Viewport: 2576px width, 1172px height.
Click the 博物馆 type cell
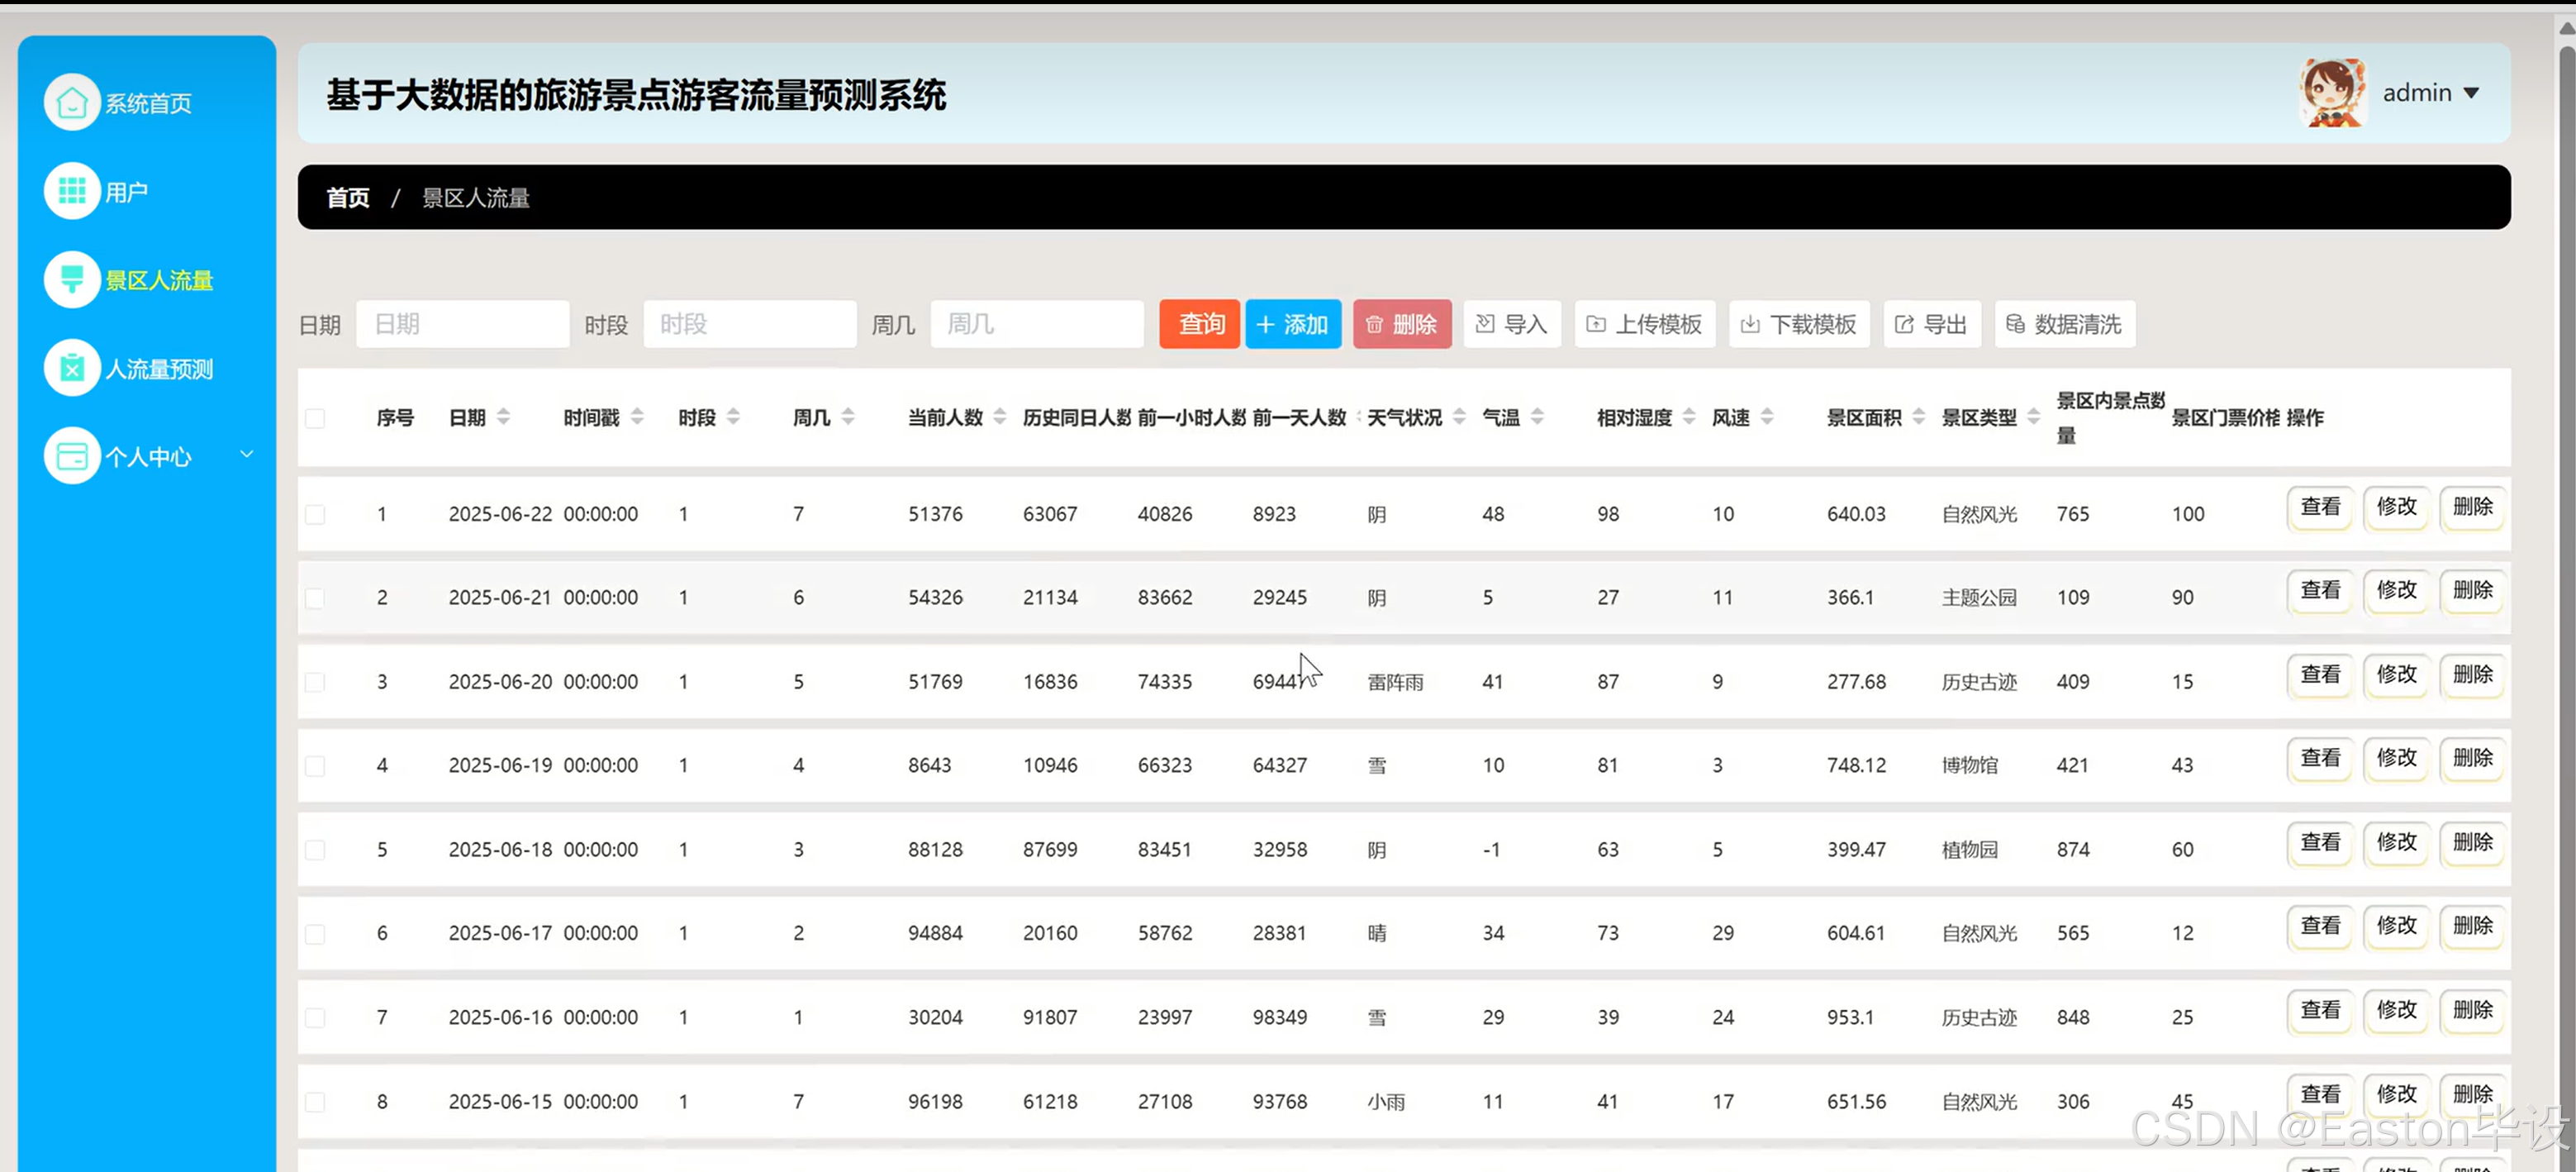(1970, 766)
